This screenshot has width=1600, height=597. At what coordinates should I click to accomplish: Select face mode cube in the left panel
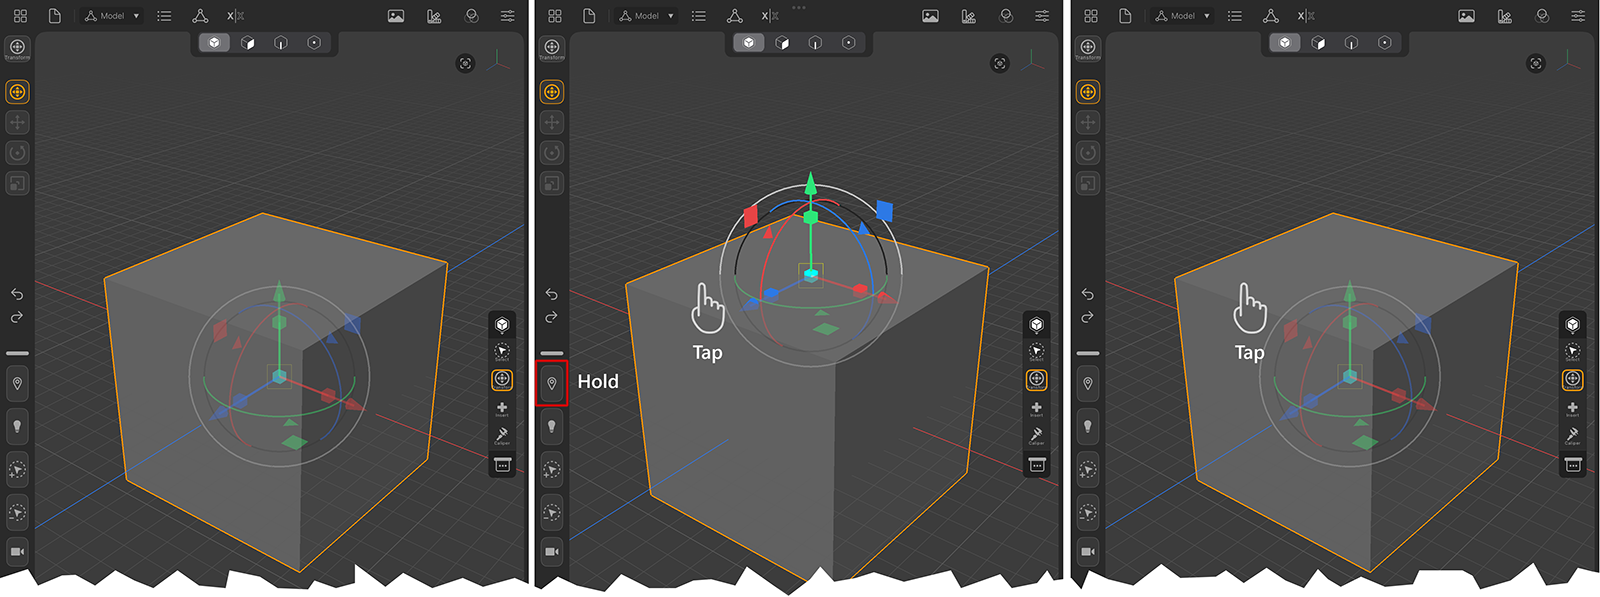248,43
